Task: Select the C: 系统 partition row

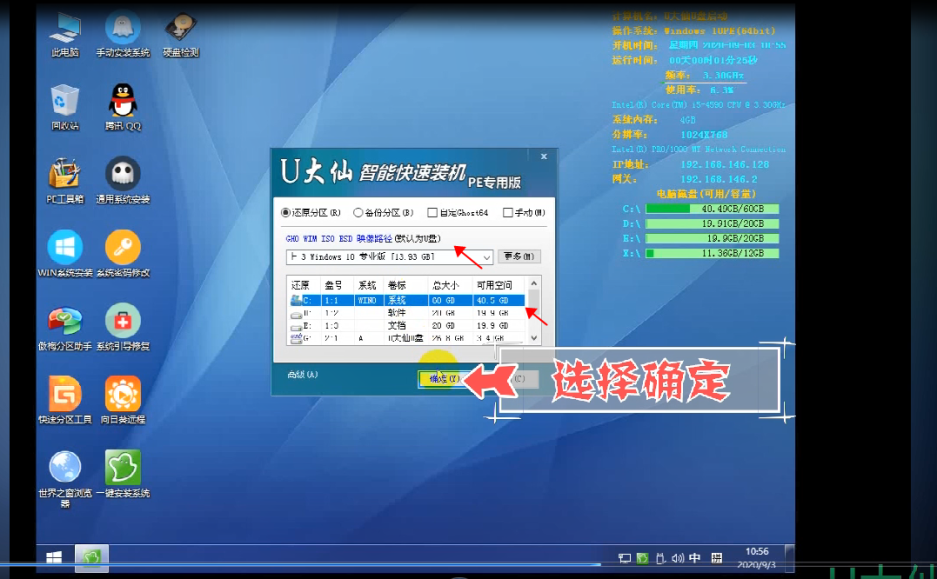Action: [x=406, y=300]
